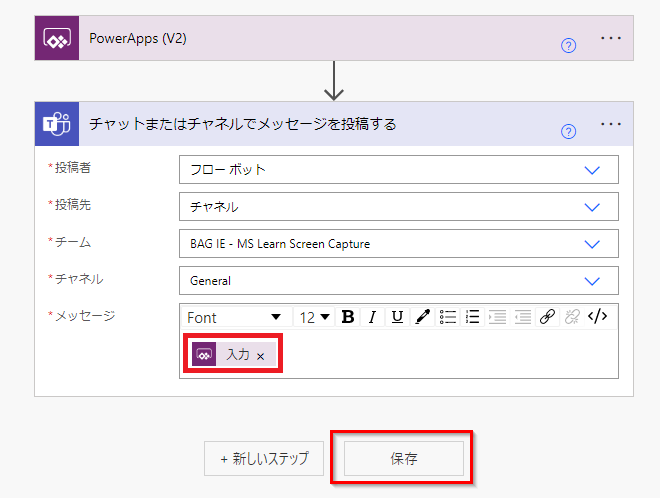Screen dimensions: 660x498
Task: Open the font size 12 dropdown
Action: pos(314,317)
